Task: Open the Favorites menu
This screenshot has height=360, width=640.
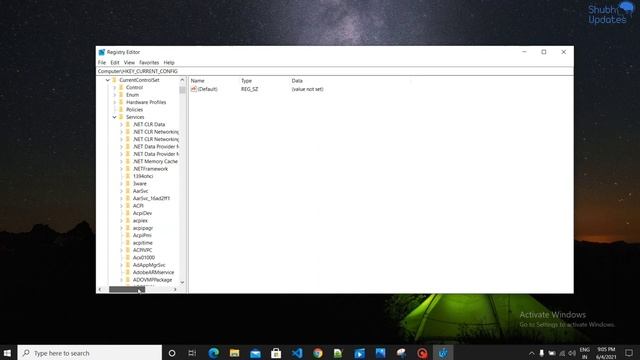Action: (x=149, y=62)
